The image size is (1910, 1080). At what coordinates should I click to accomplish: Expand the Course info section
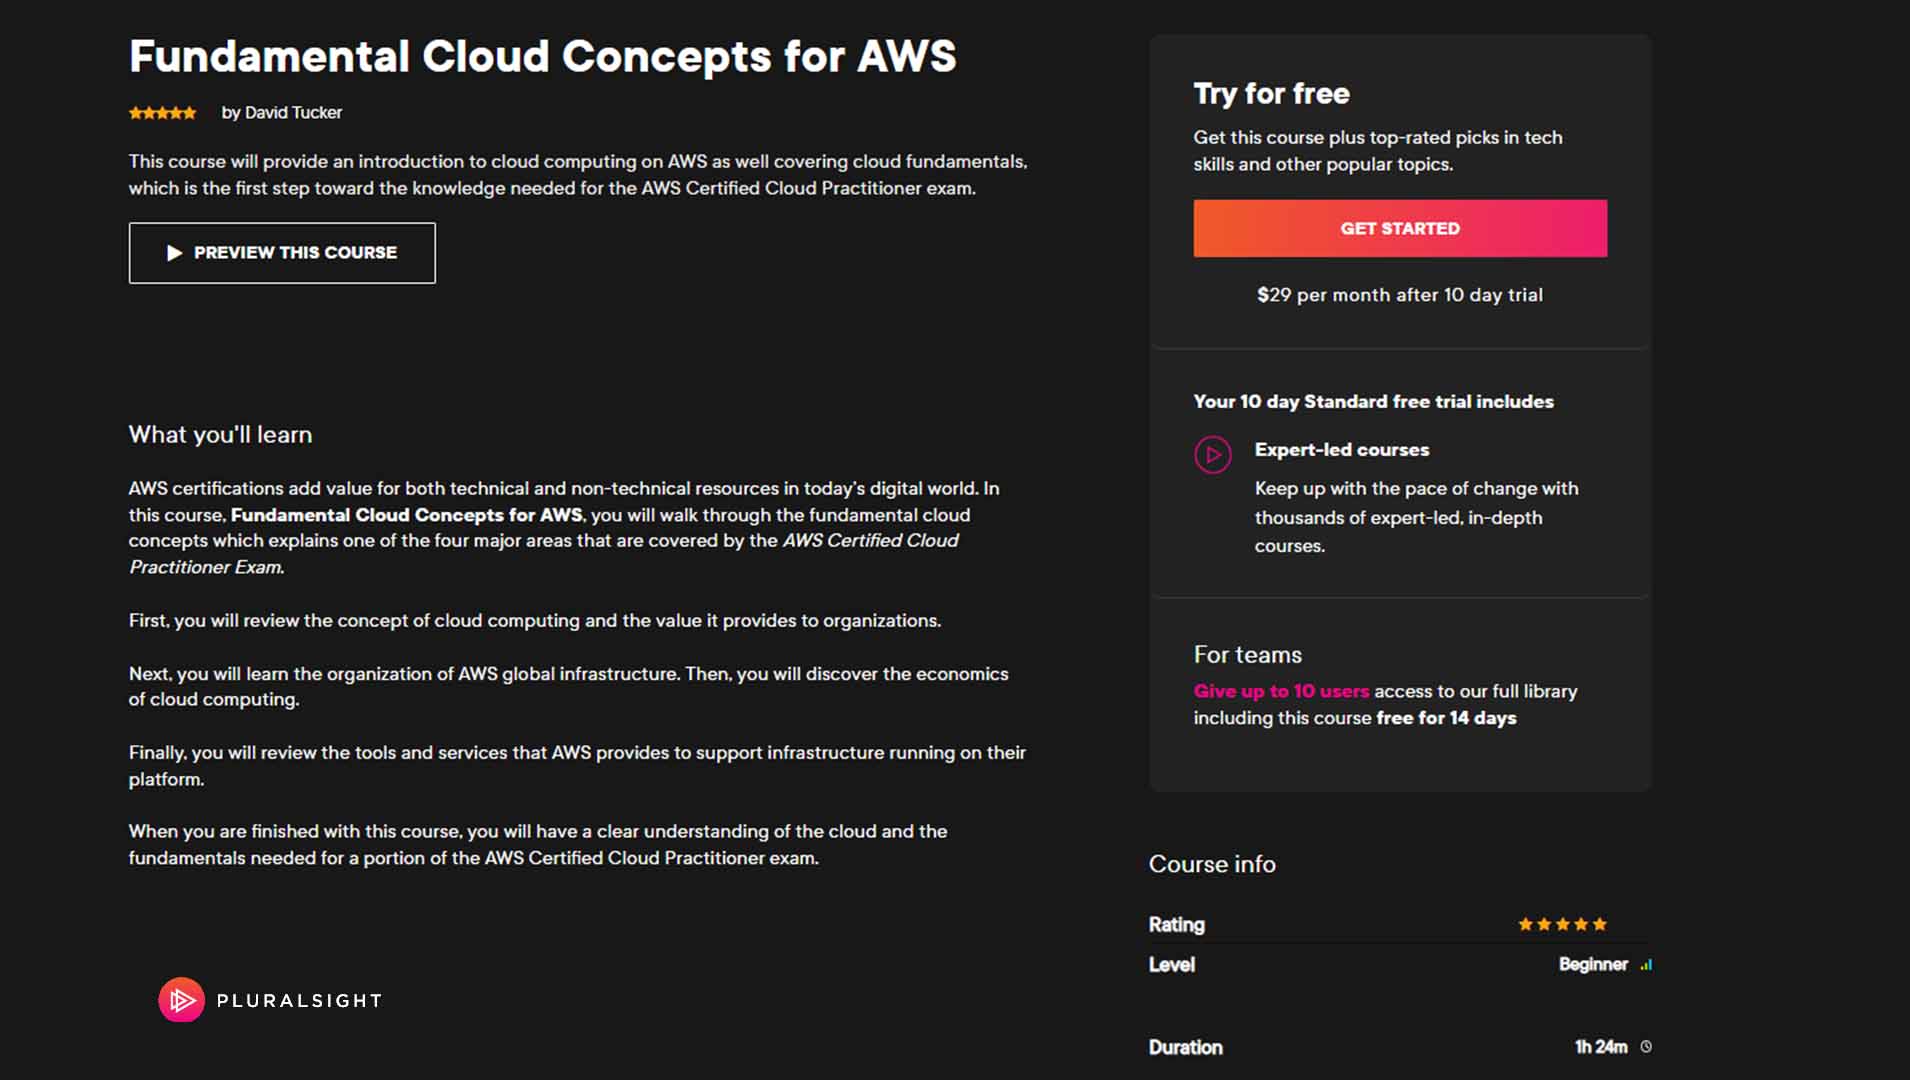(x=1212, y=864)
